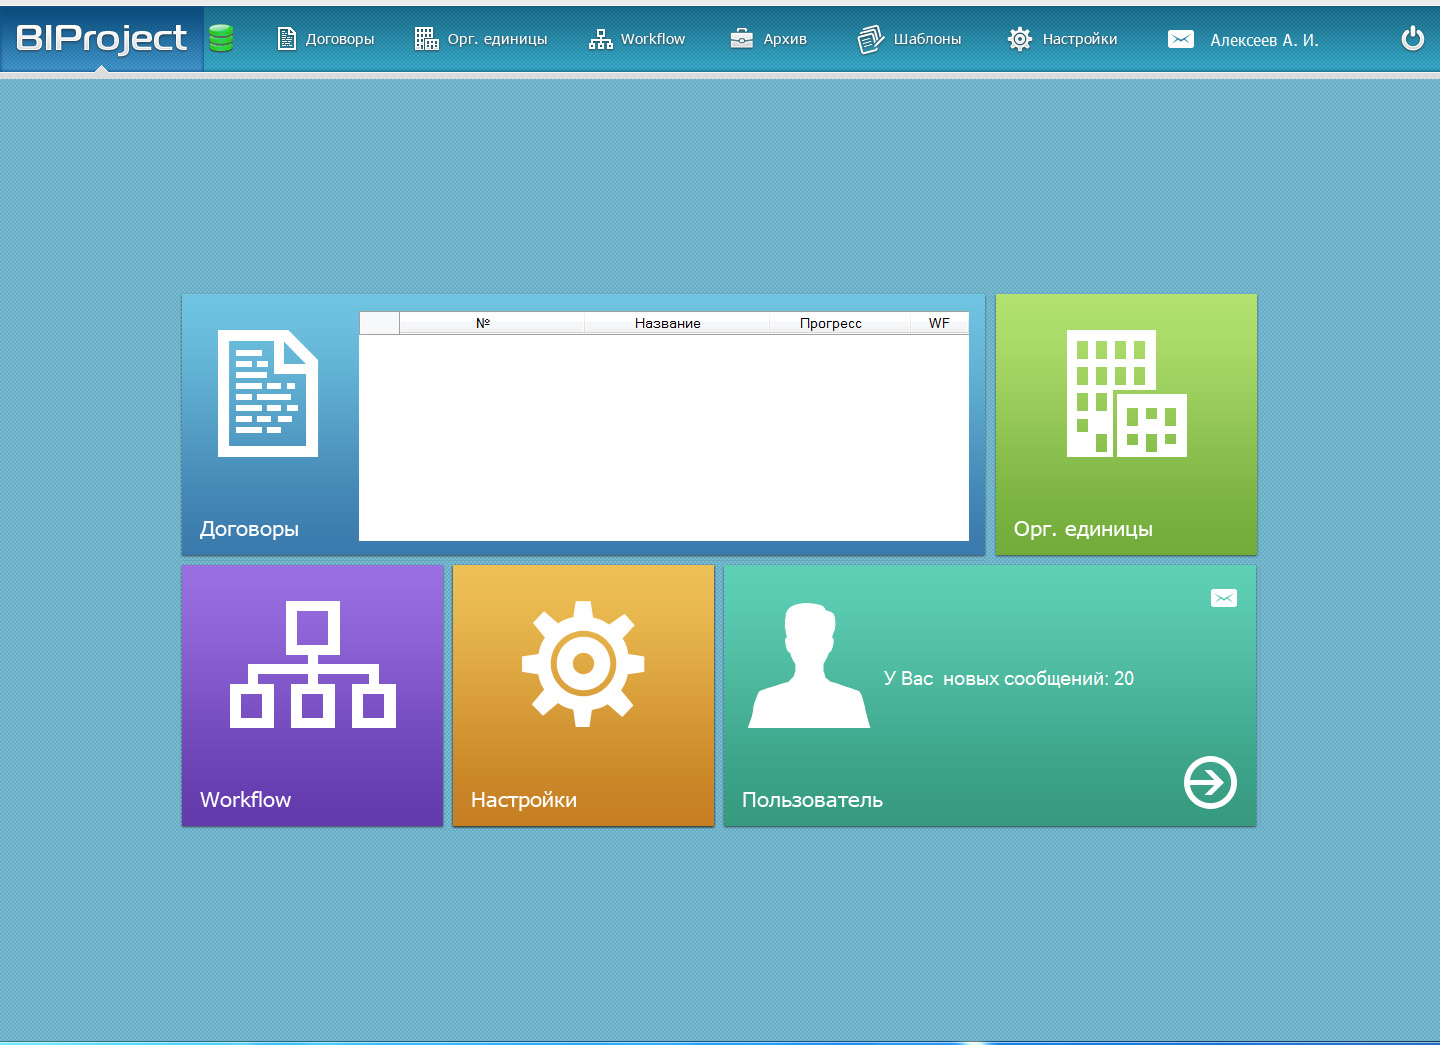Open the envelope messages icon in the top bar
Viewport: 1440px width, 1045px height.
click(1181, 39)
